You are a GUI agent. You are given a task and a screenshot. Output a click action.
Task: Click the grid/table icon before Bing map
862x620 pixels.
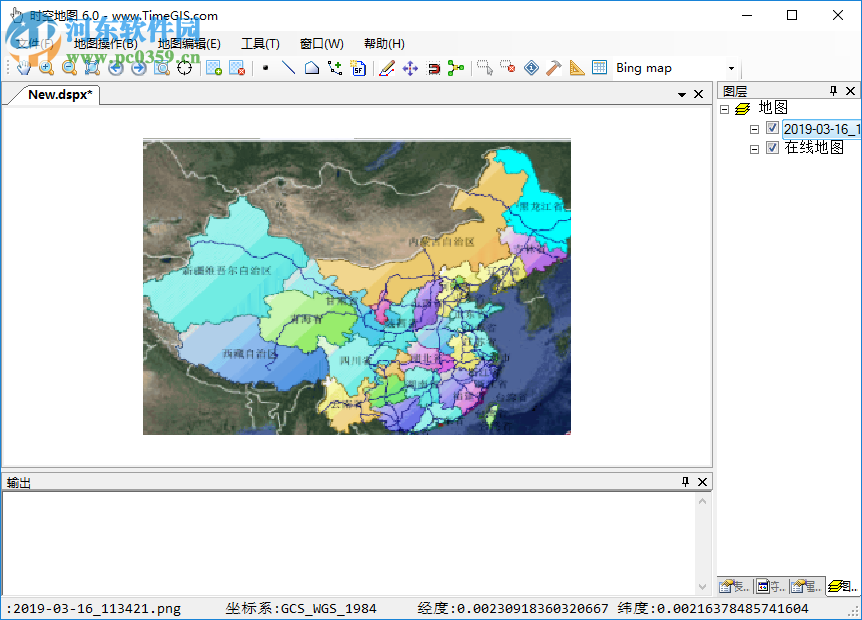pos(597,67)
